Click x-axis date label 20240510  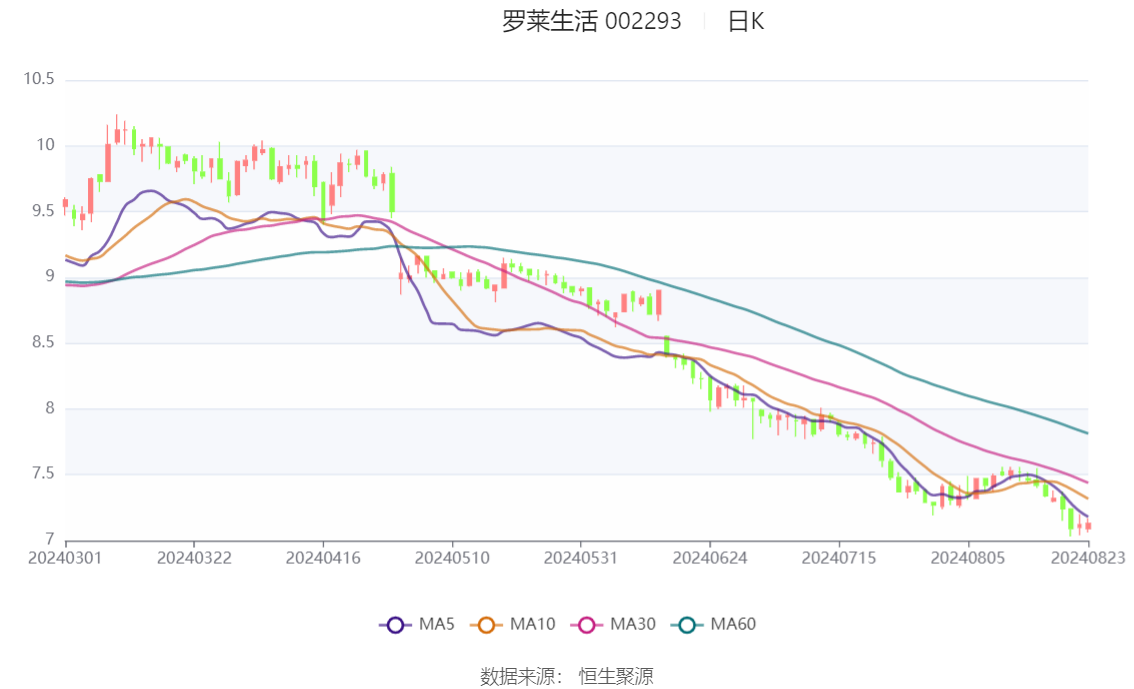[x=452, y=558]
